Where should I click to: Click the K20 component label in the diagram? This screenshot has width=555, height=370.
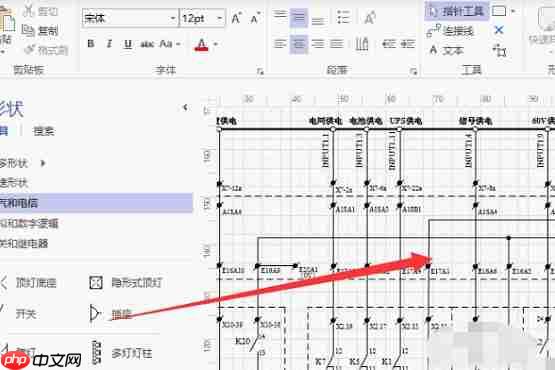(242, 341)
